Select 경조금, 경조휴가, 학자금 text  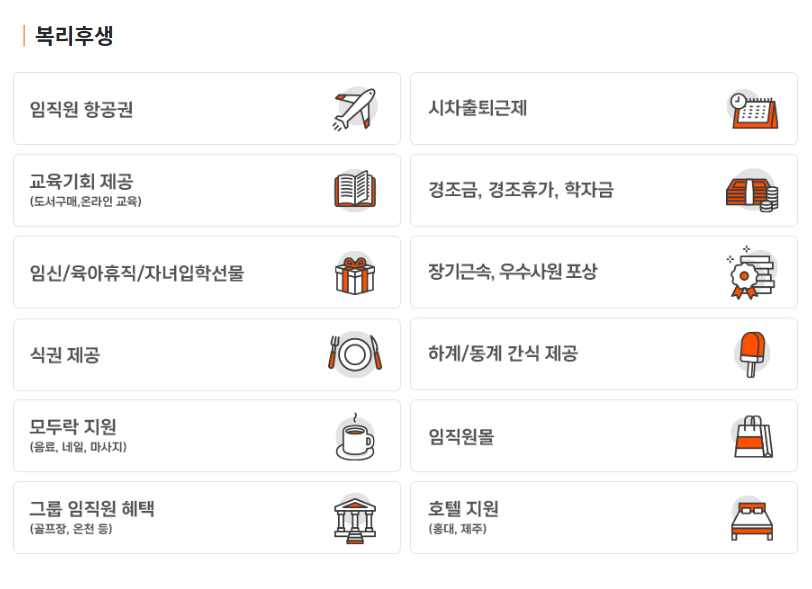[x=520, y=190]
